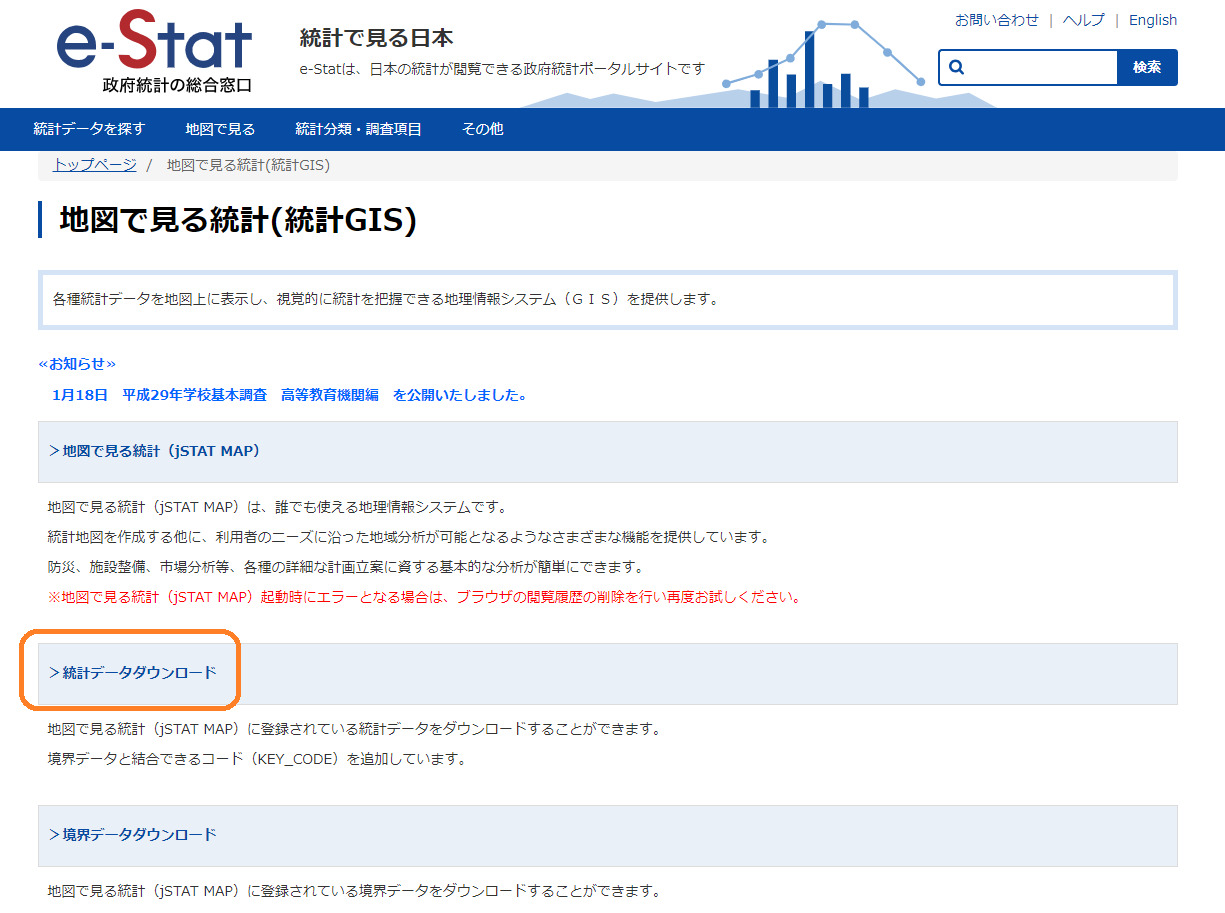Screen dimensions: 1225x913
Task: Click the magnifying glass search icon
Action: [957, 67]
